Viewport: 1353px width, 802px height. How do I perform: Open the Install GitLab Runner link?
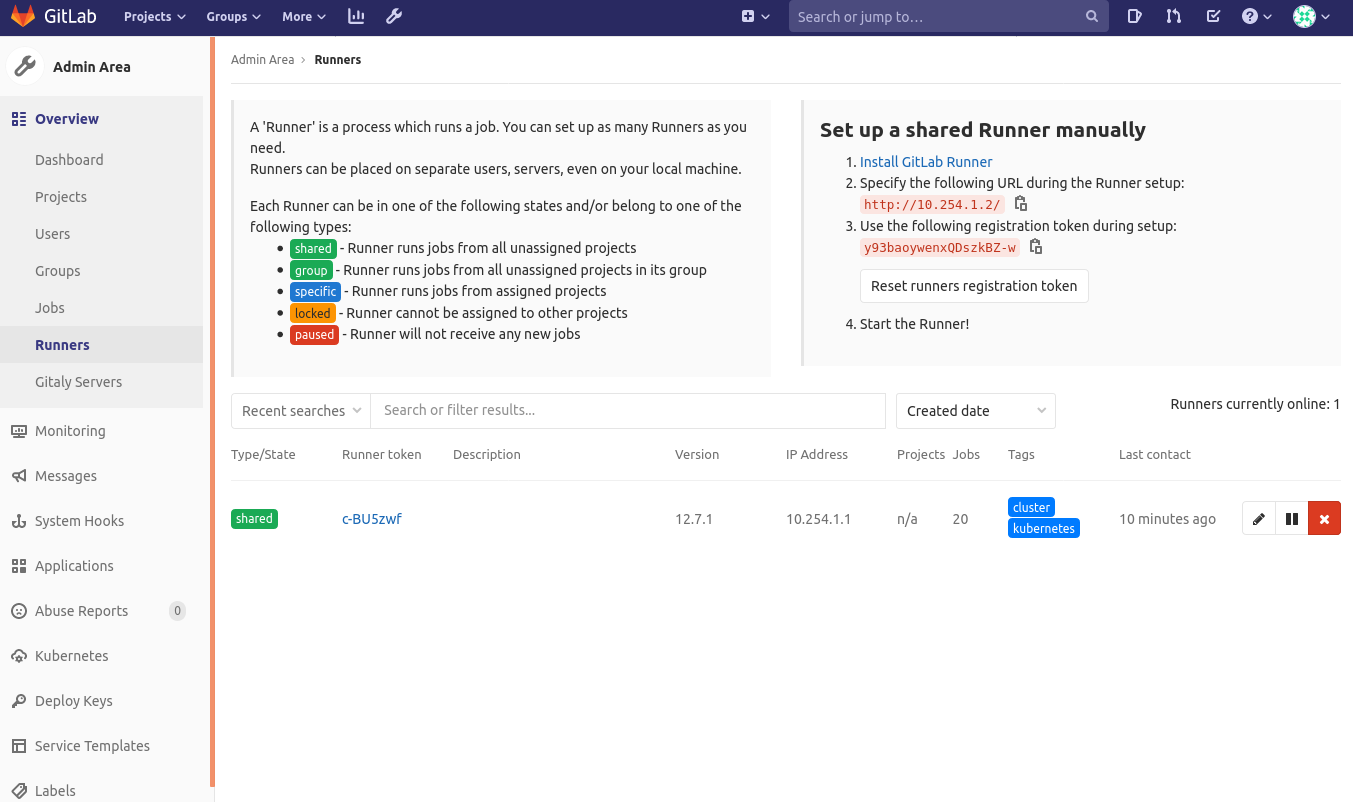(926, 162)
